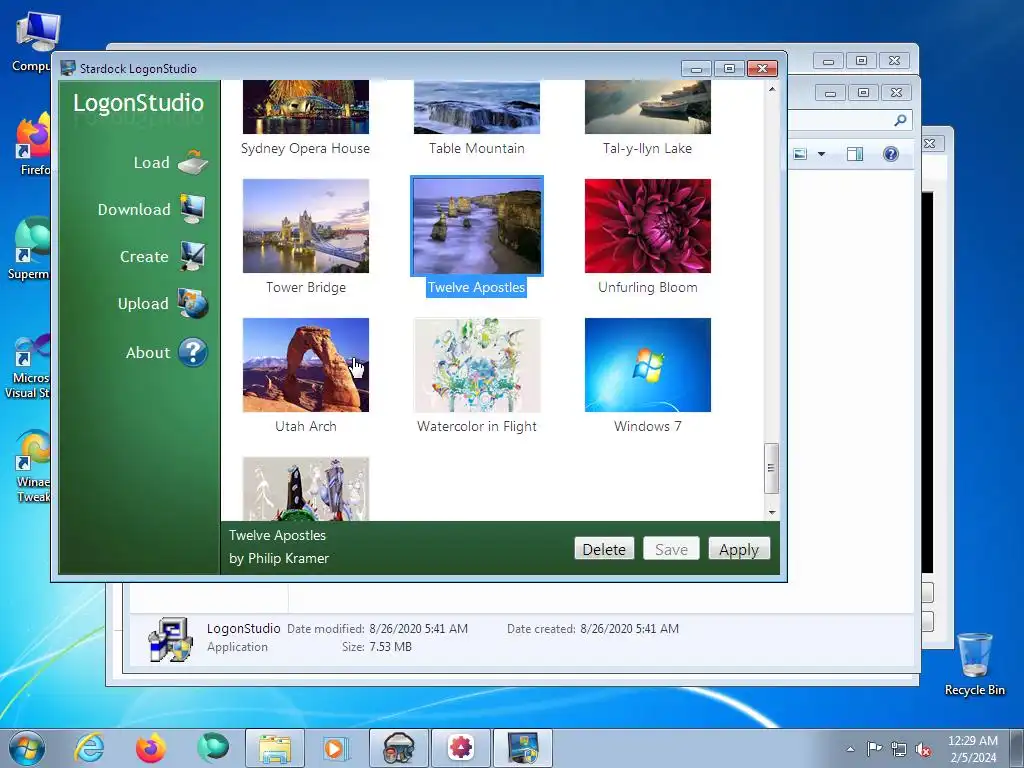Choose the Twelve Apostles thumbnail

(477, 226)
